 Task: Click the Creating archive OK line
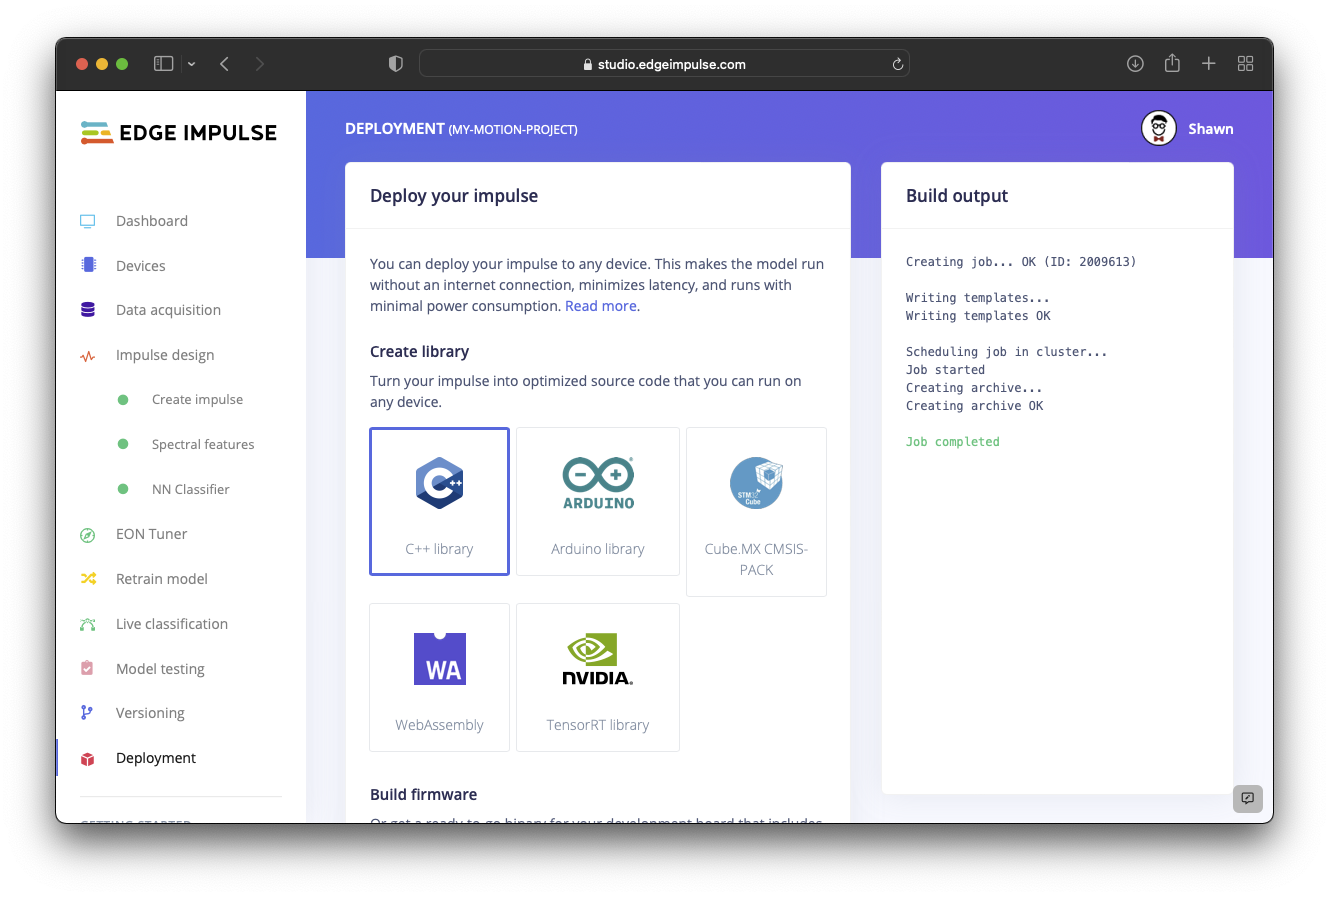coord(974,406)
